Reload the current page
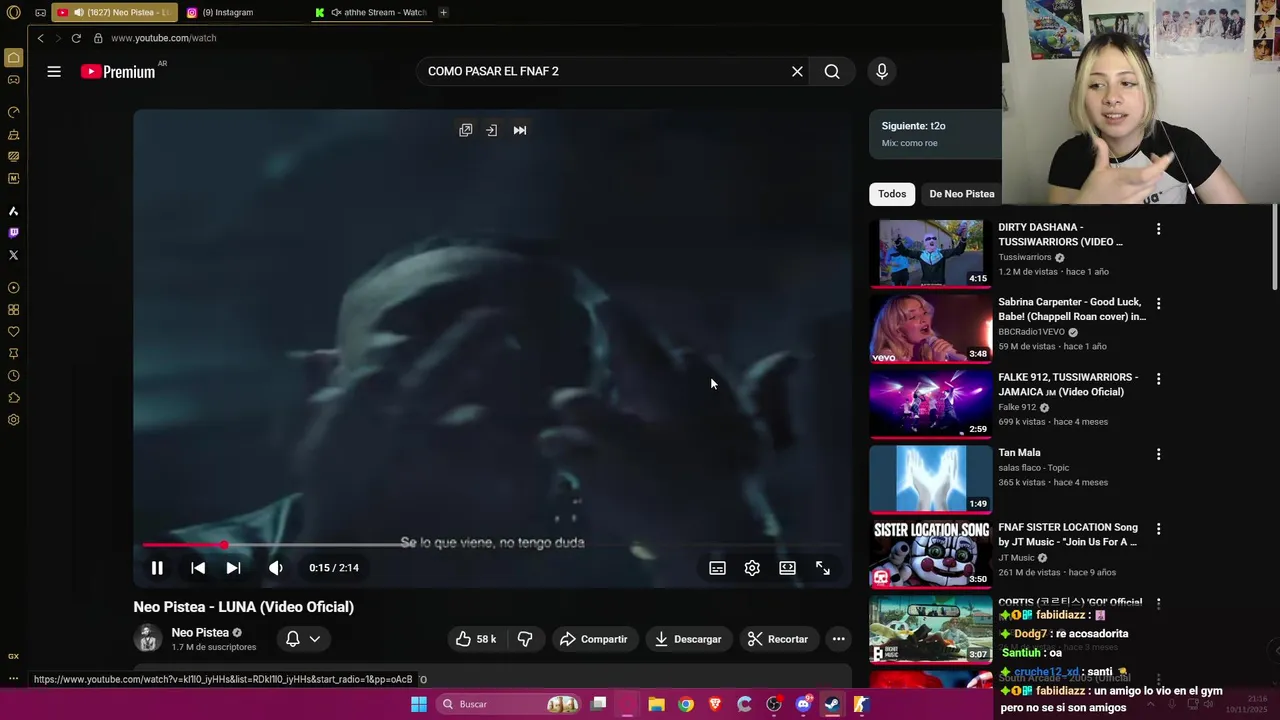This screenshot has width=1280, height=720. coord(76,38)
